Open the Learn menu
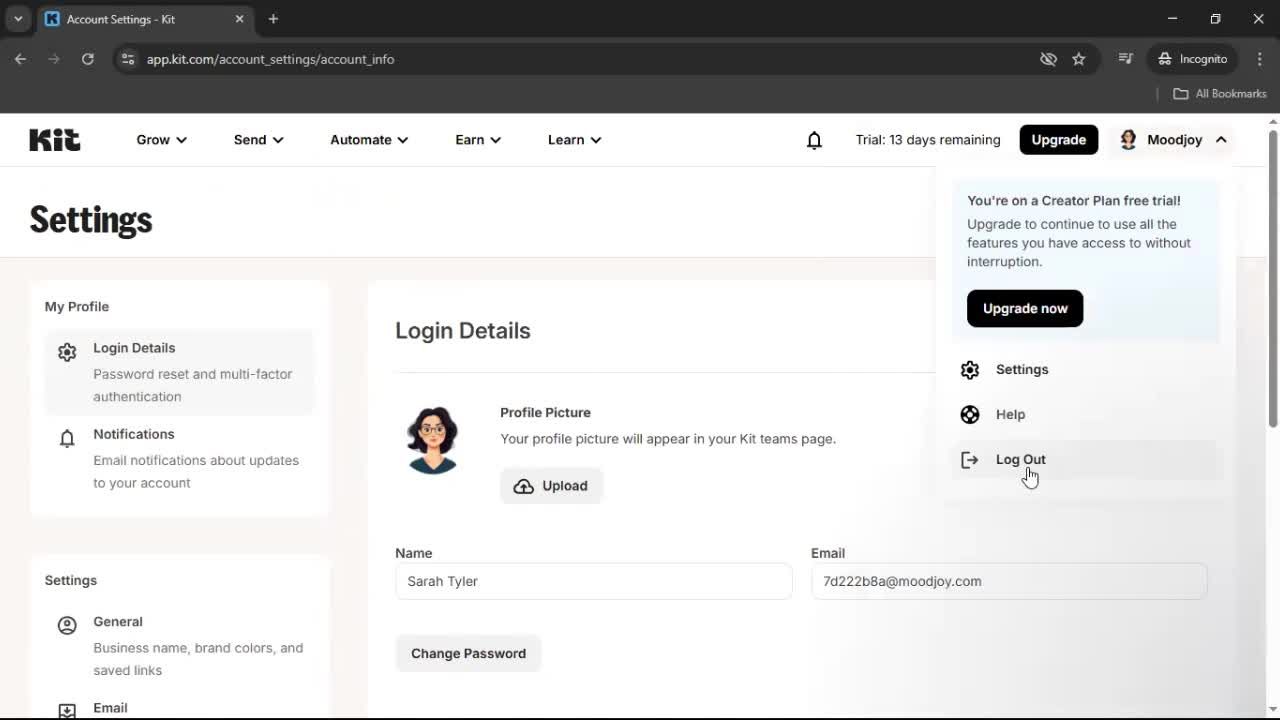Viewport: 1280px width, 720px height. click(x=573, y=140)
